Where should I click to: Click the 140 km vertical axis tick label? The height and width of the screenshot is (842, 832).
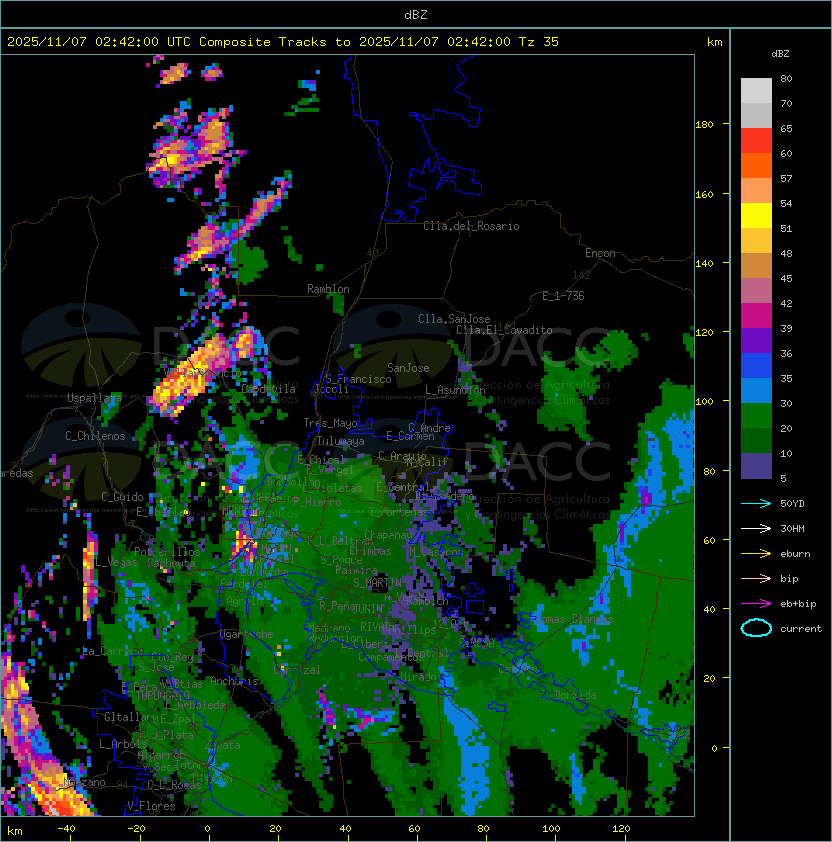(x=704, y=264)
